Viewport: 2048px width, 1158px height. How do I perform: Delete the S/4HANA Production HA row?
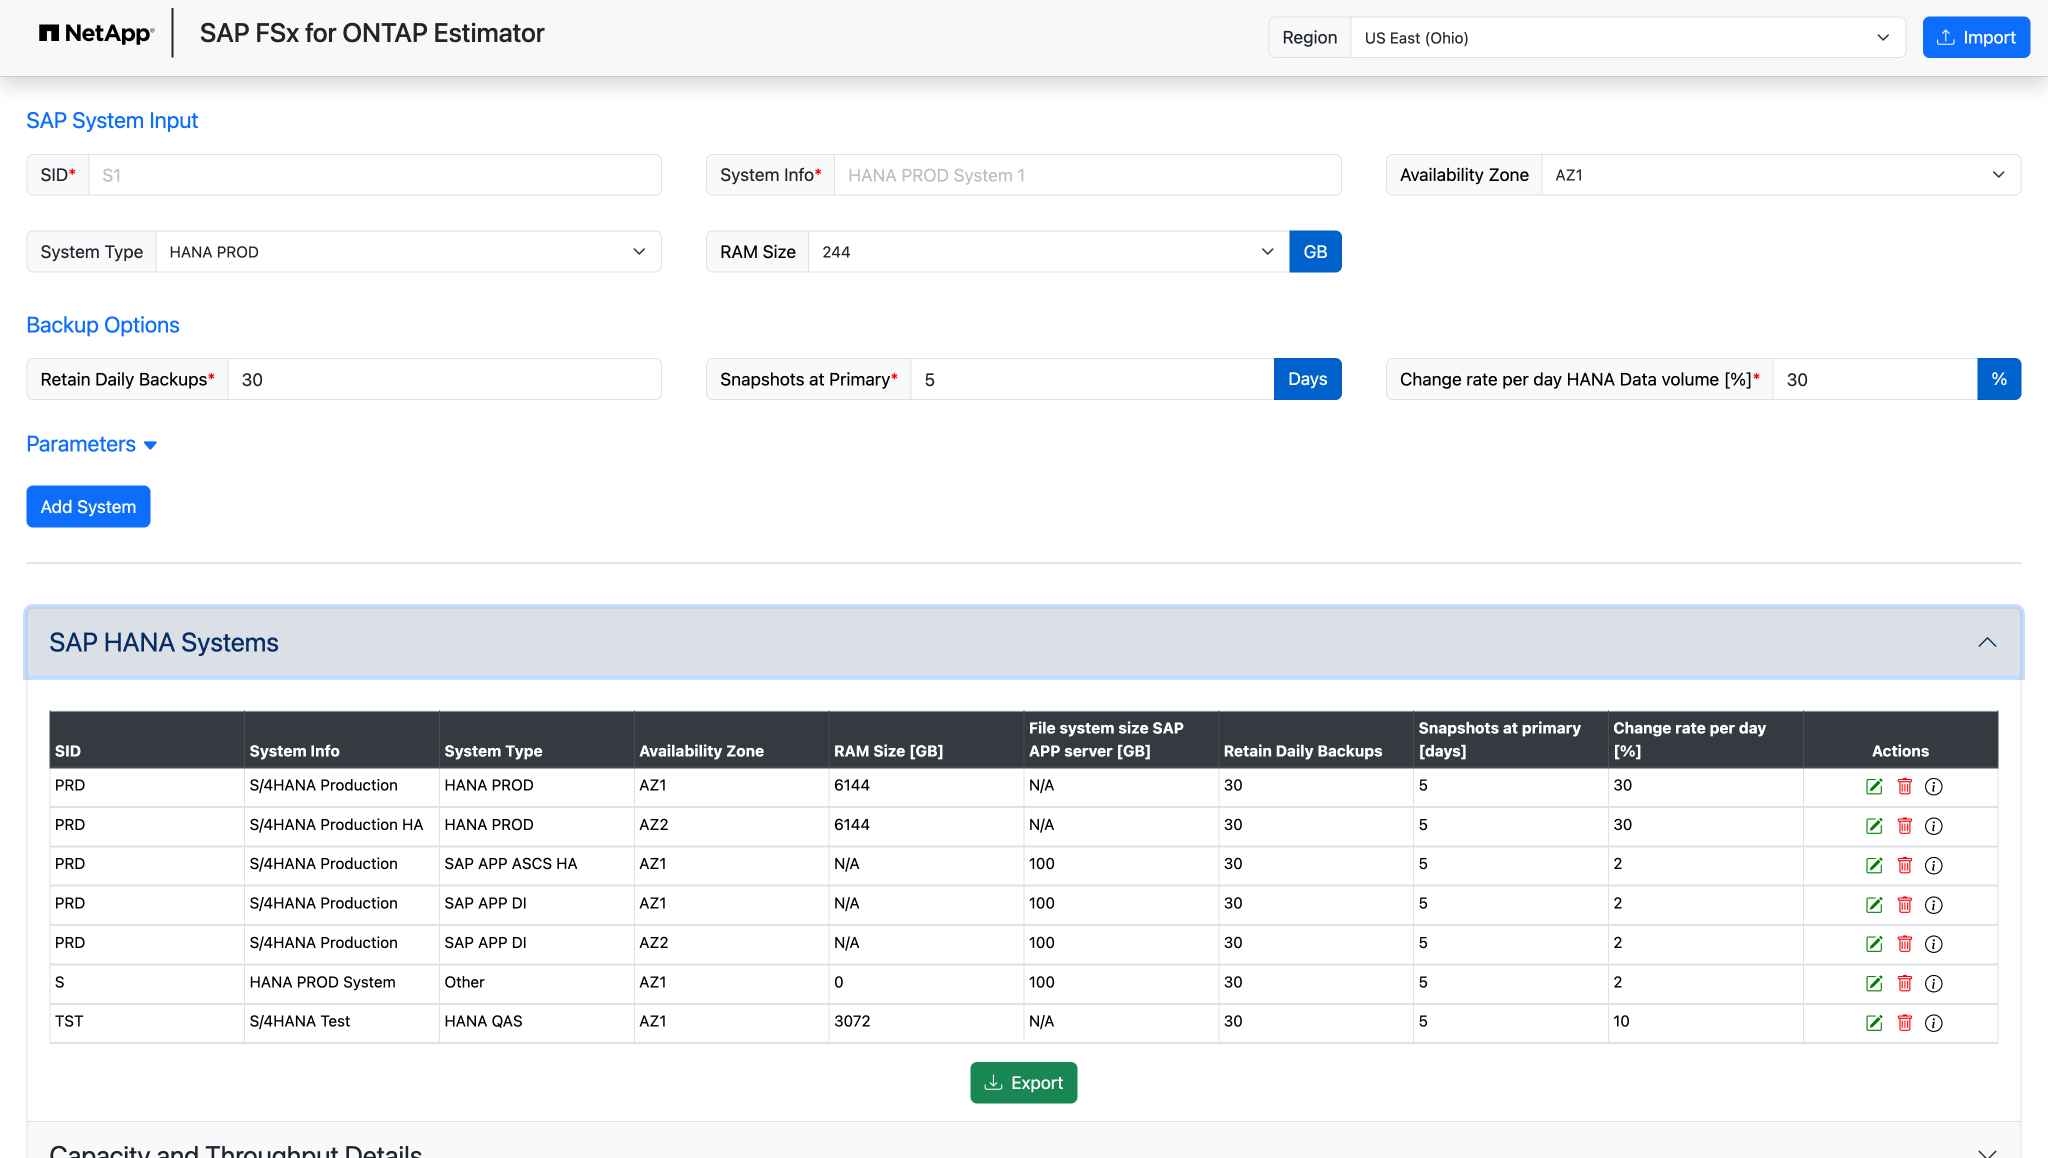pos(1904,826)
